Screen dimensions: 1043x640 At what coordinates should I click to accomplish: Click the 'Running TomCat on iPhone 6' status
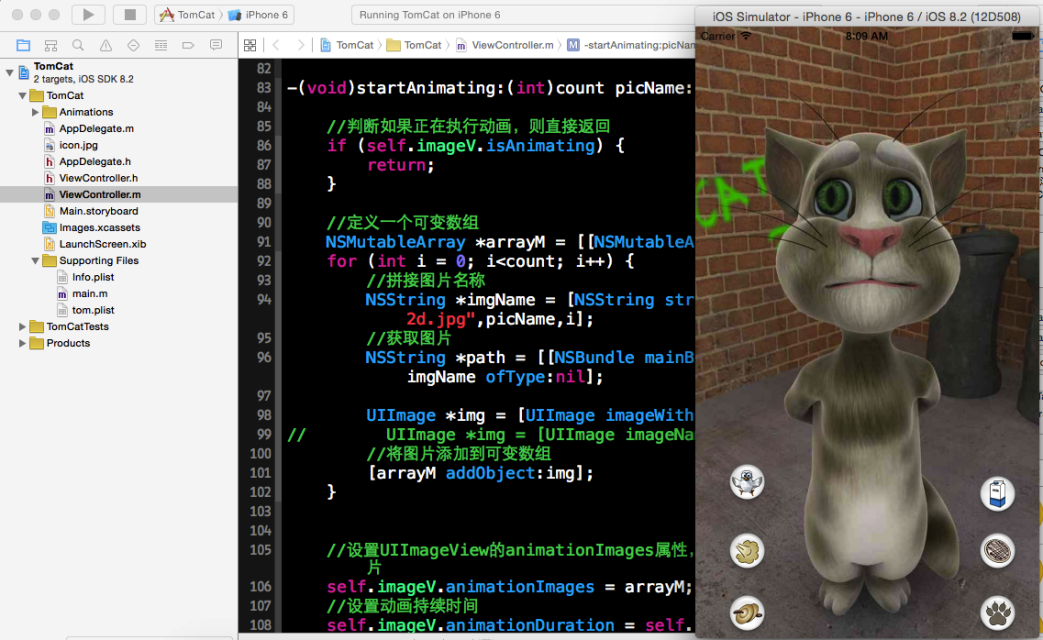coord(430,15)
